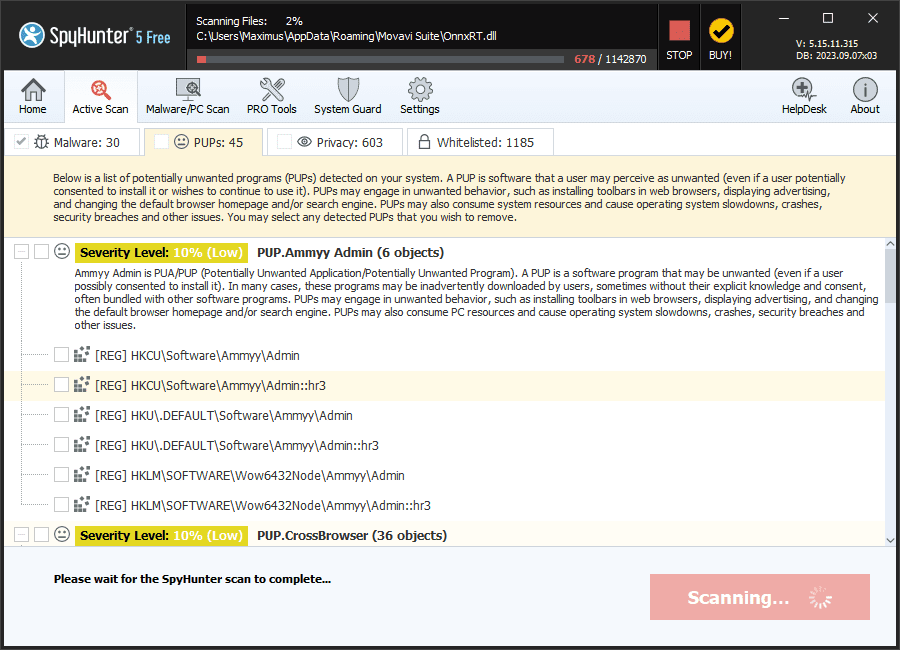This screenshot has height=650, width=900.
Task: Check the HKCU\Software\Ammyy\Admin entry
Action: [x=61, y=354]
